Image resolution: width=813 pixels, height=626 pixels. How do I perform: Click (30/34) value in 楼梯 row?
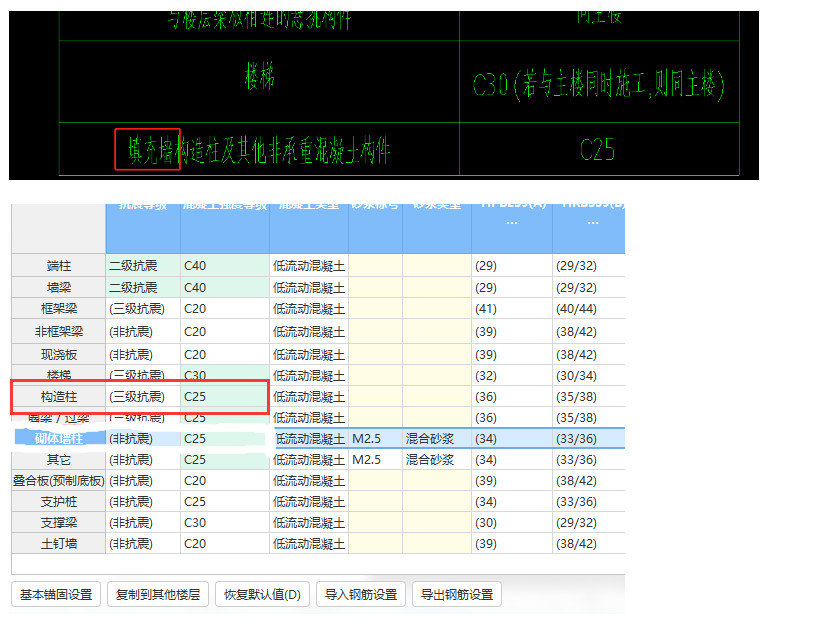588,375
